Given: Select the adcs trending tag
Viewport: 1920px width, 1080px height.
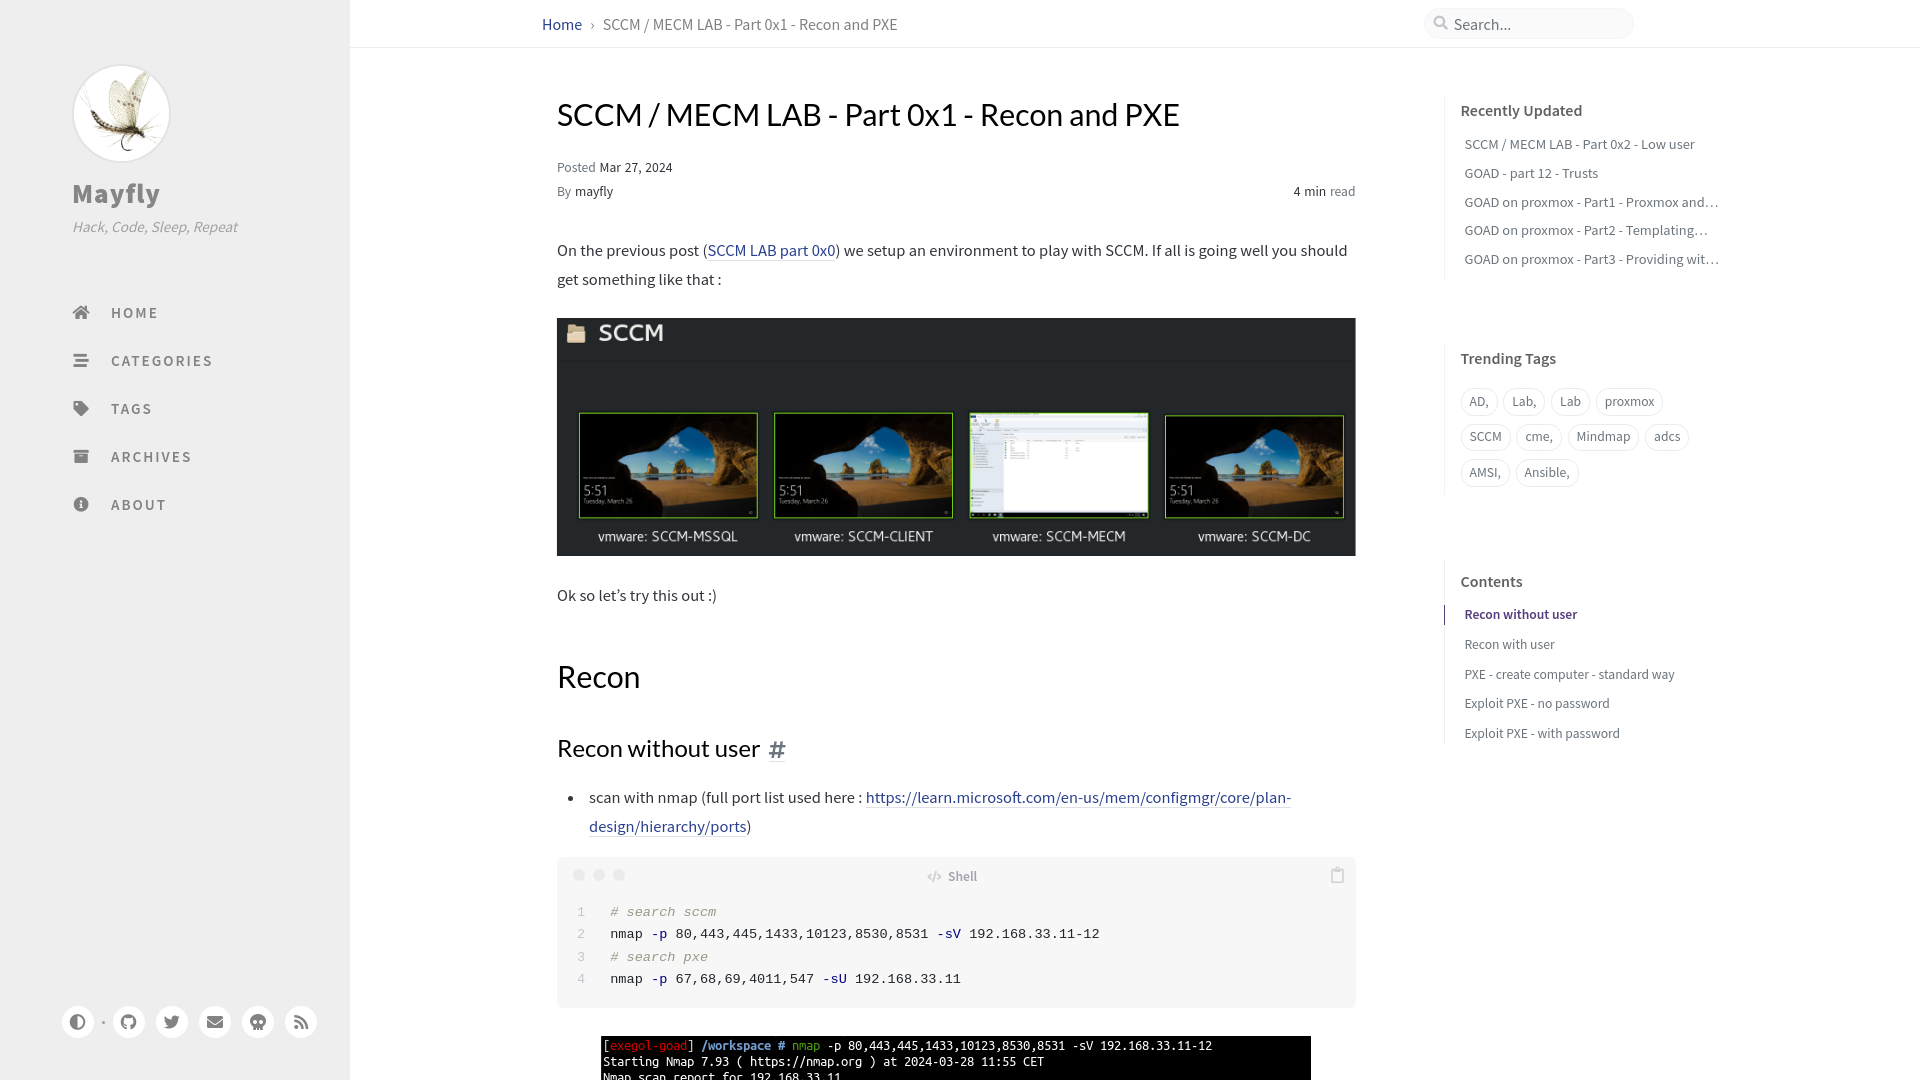Looking at the screenshot, I should pos(1667,437).
